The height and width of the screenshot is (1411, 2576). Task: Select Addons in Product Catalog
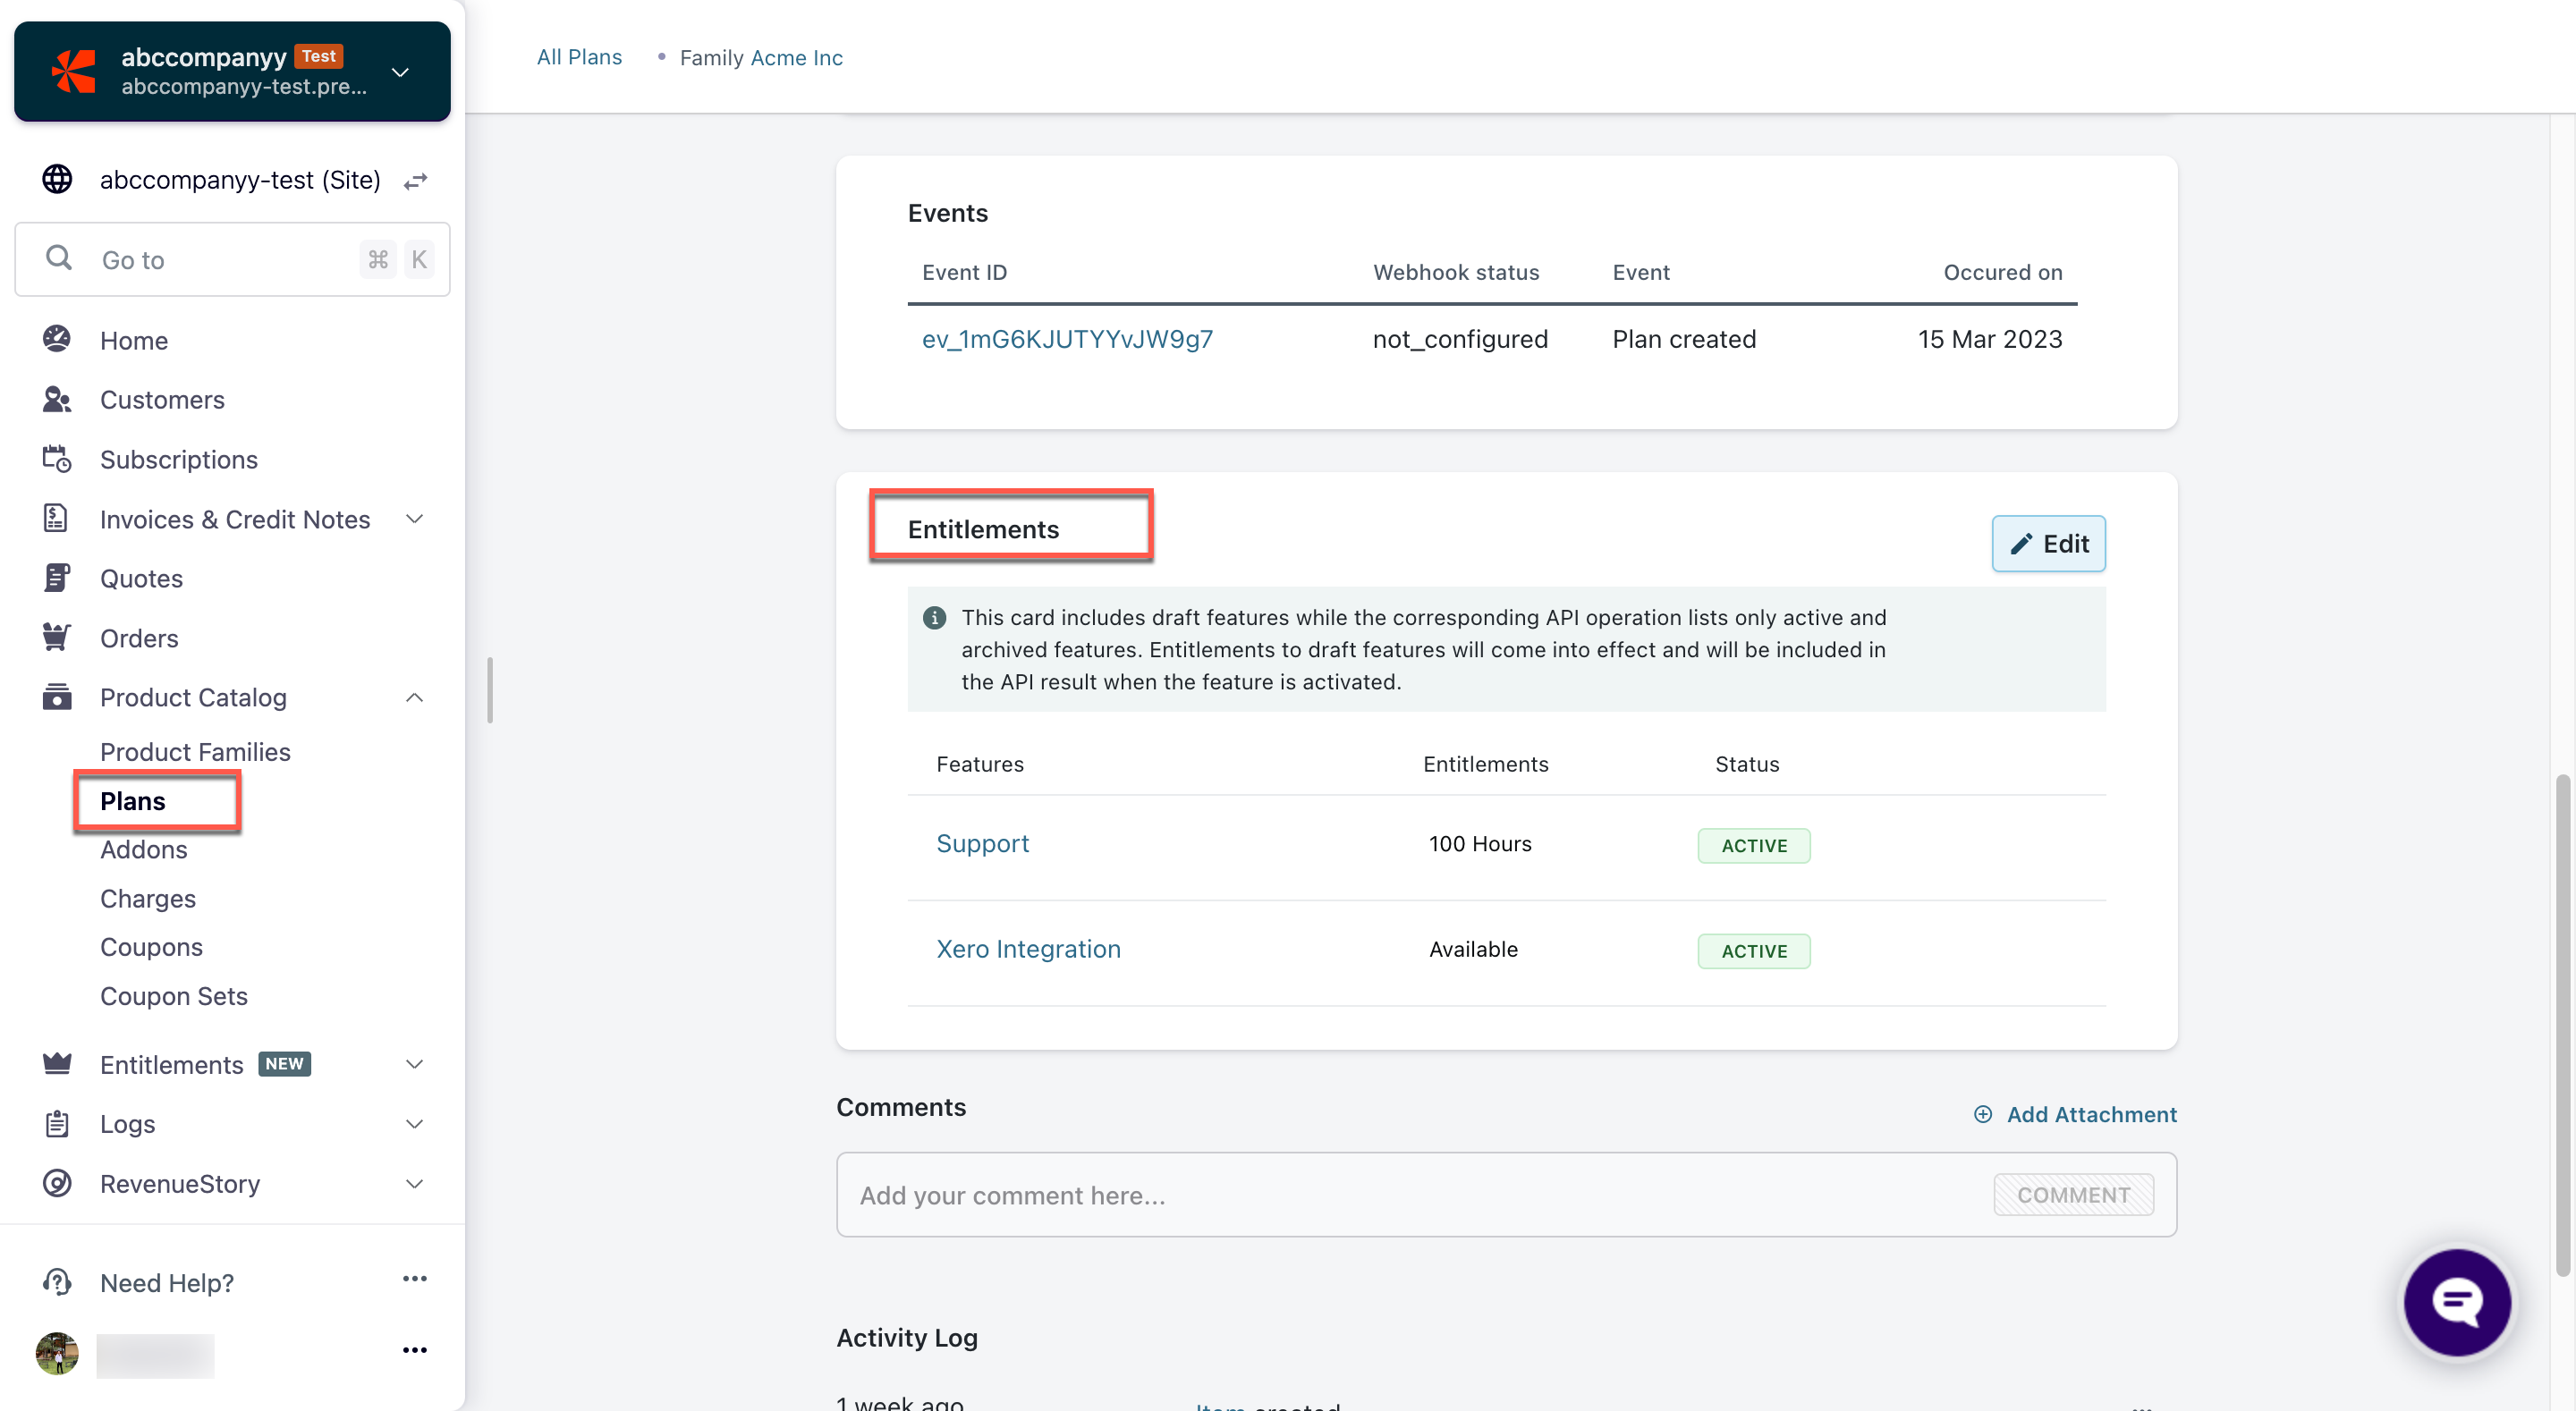click(x=143, y=849)
